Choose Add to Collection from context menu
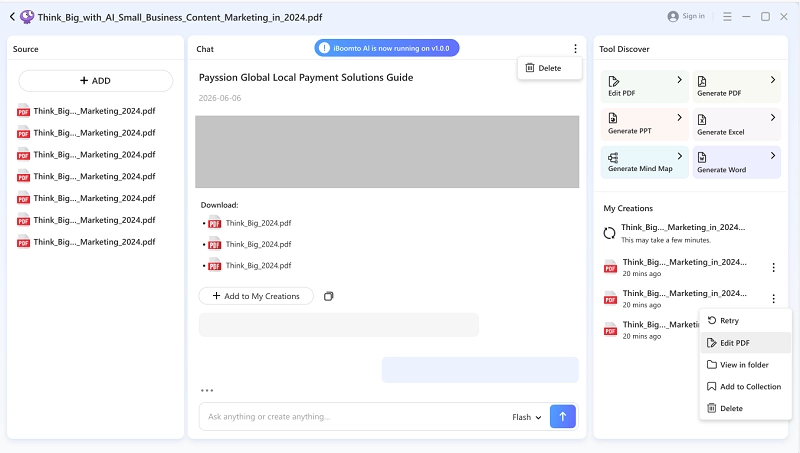This screenshot has width=800, height=453. [x=745, y=387]
